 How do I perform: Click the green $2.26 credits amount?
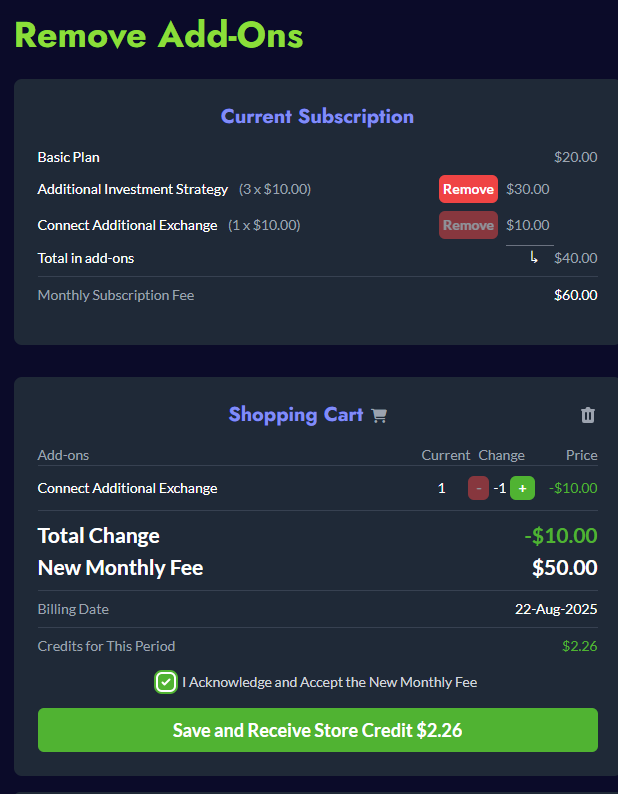coord(579,646)
